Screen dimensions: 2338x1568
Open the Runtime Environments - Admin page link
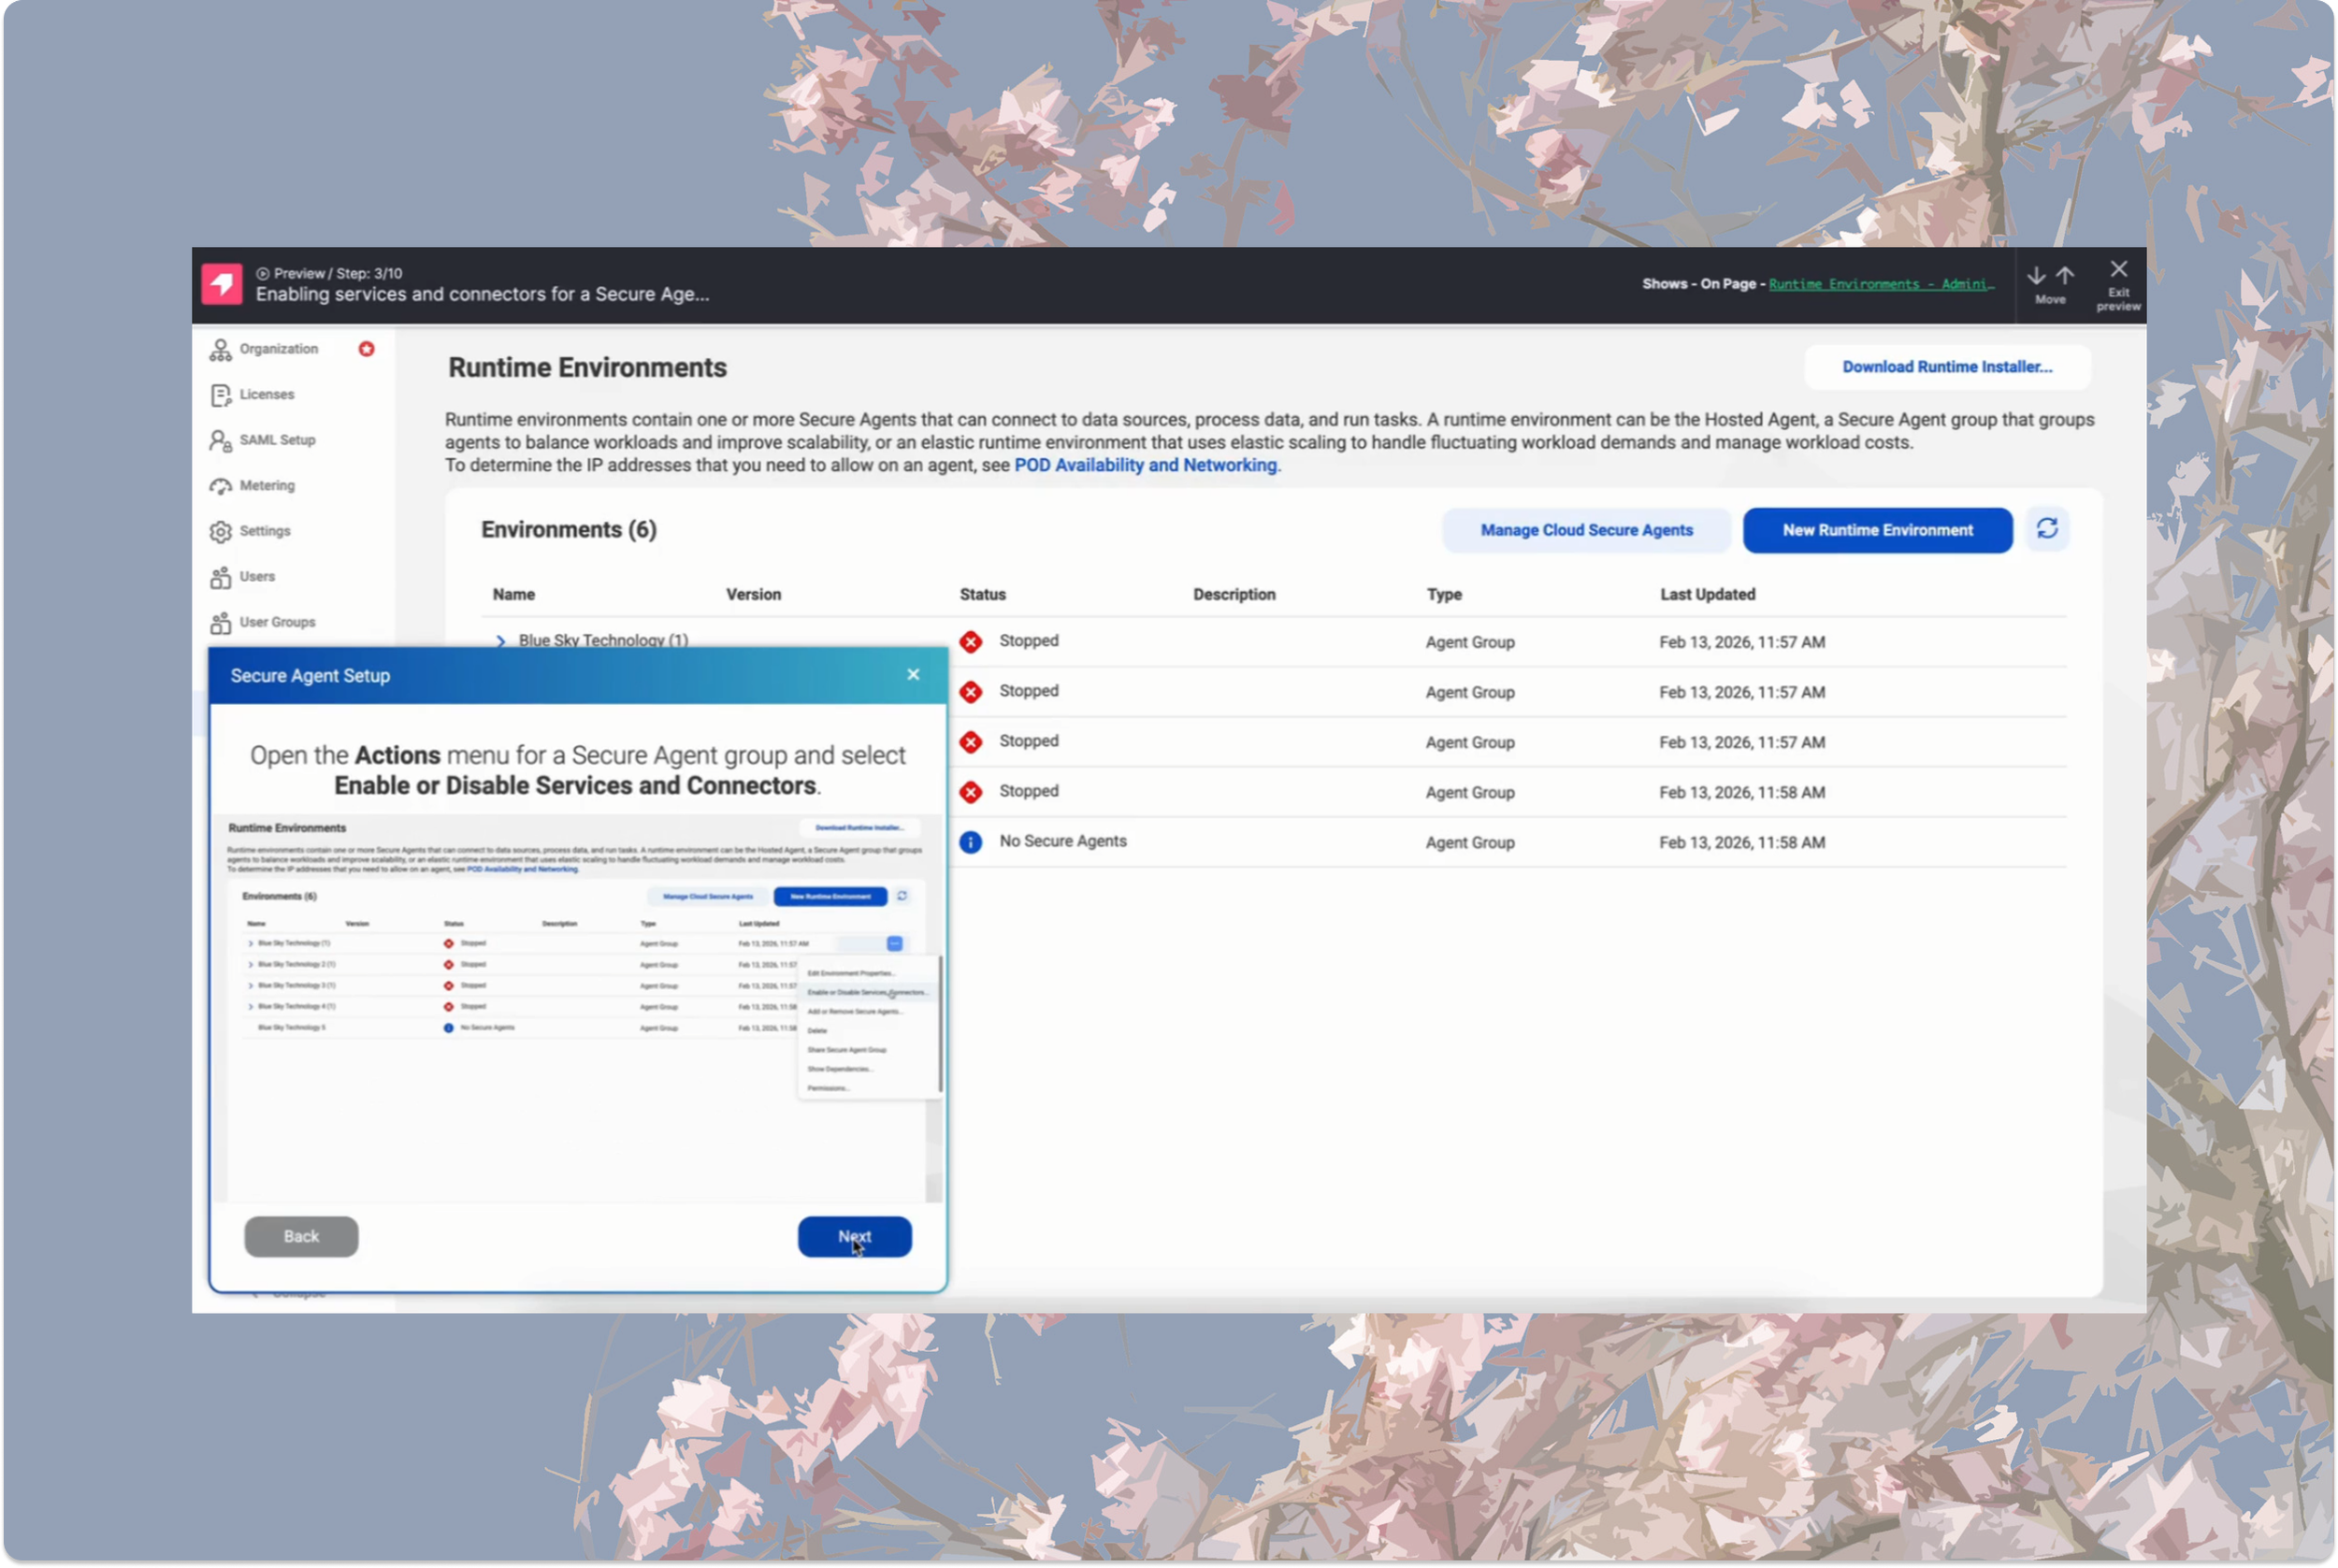tap(1881, 284)
